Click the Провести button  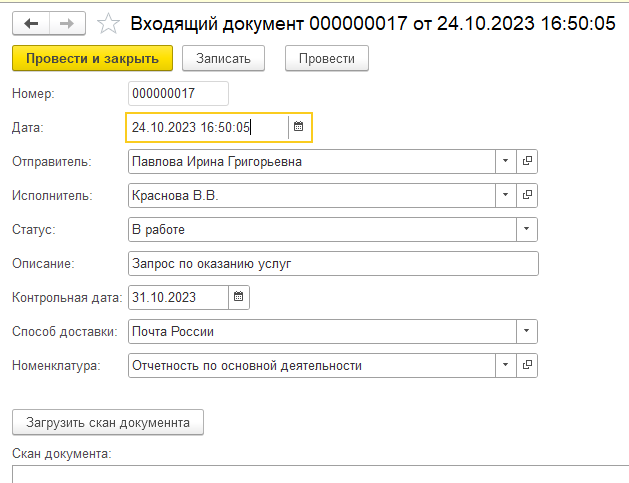coord(327,59)
